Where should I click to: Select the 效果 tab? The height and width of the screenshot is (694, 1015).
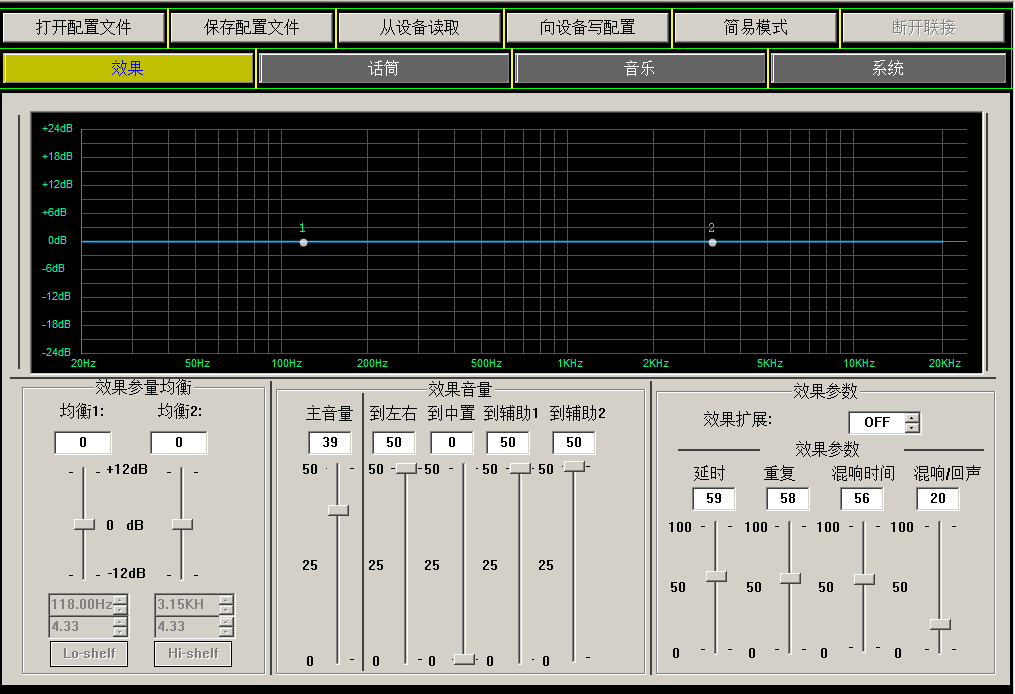click(128, 69)
